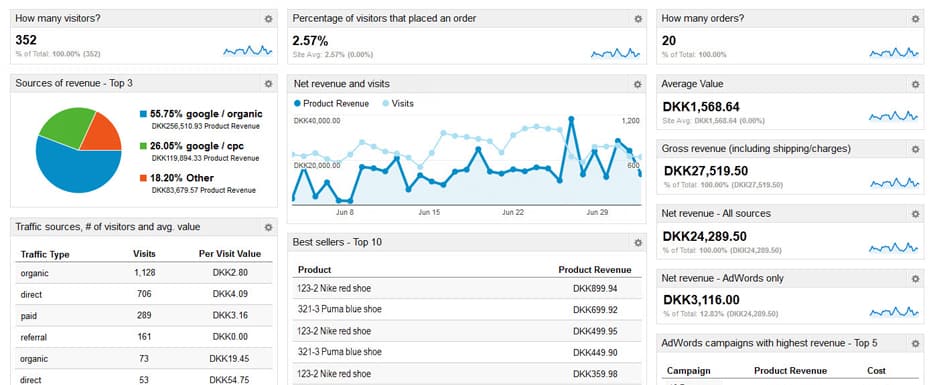Screen dimensions: 933x385
Task: Sort traffic table by Visits column header
Action: [144, 253]
